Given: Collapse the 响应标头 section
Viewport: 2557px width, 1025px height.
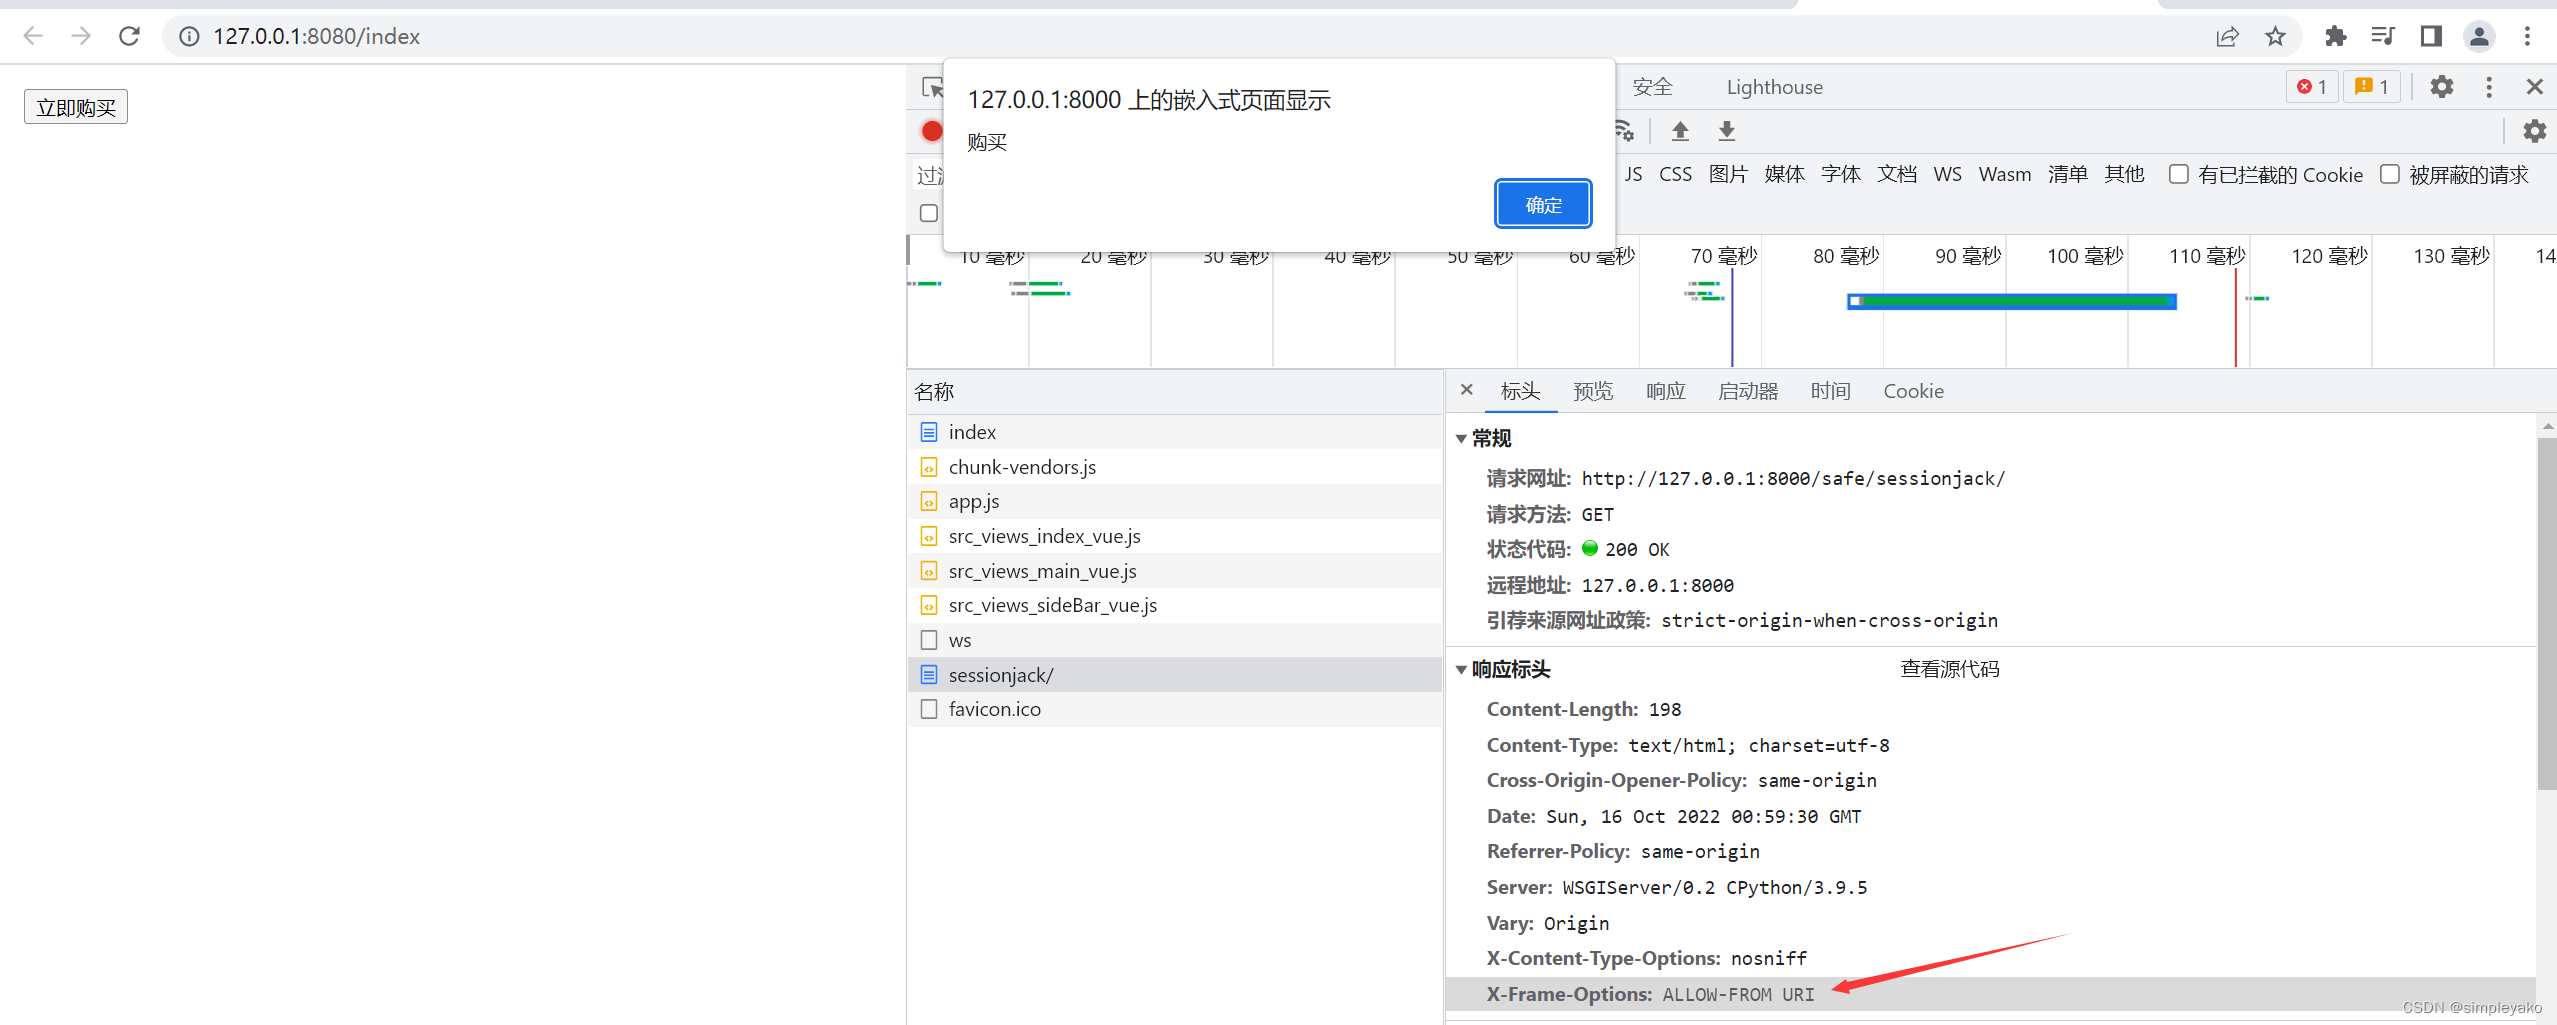Looking at the screenshot, I should pyautogui.click(x=1462, y=670).
